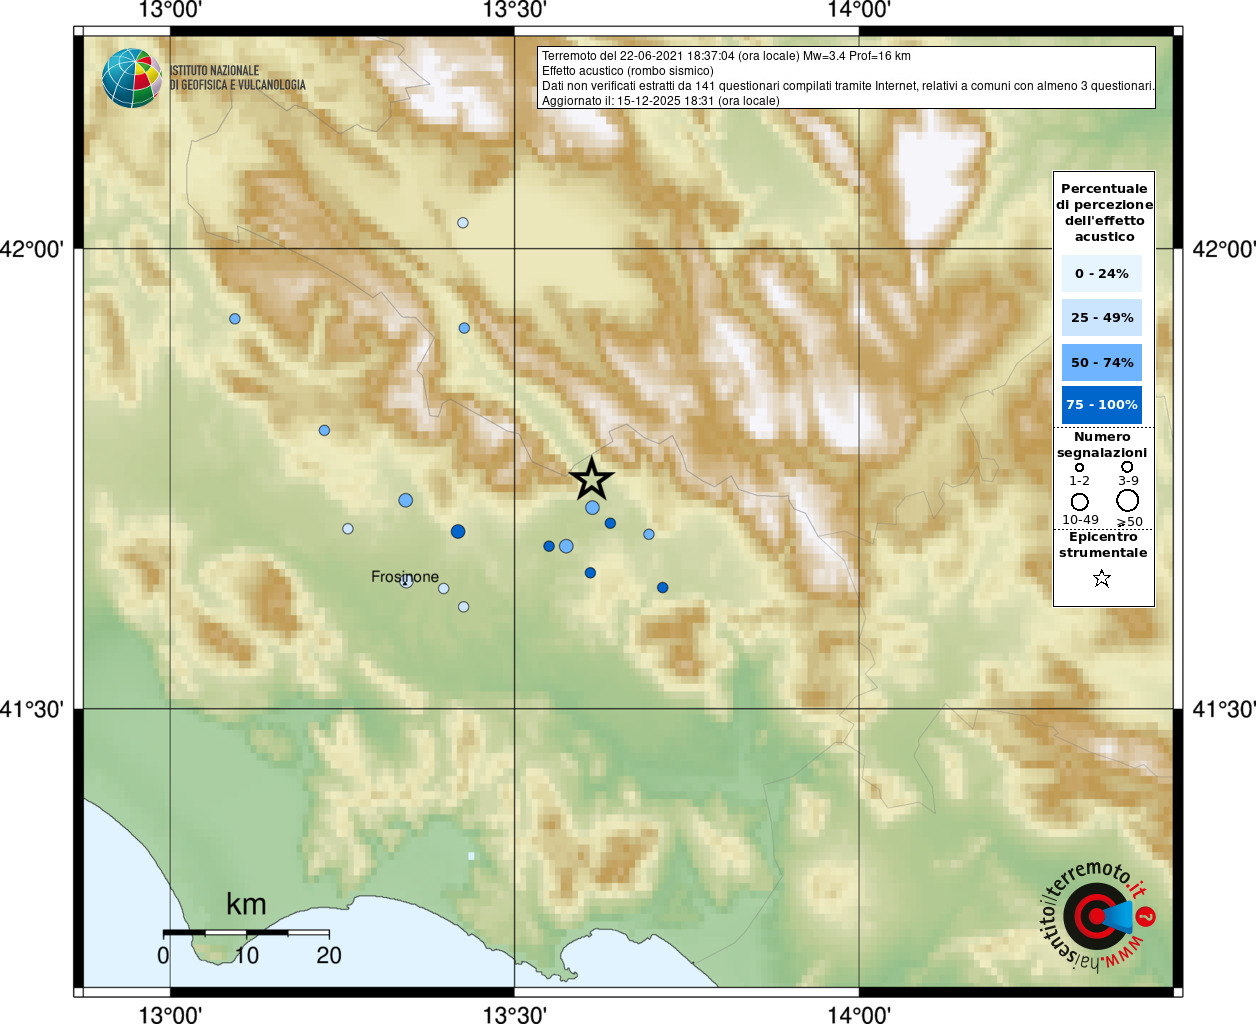Select the 3-9 reports circle in legend
This screenshot has width=1256, height=1024.
(1127, 467)
